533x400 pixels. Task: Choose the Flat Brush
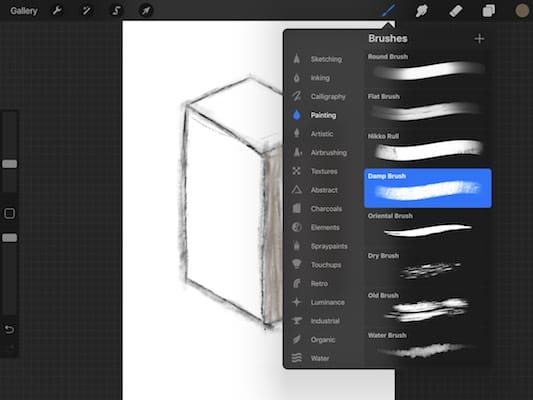click(428, 108)
